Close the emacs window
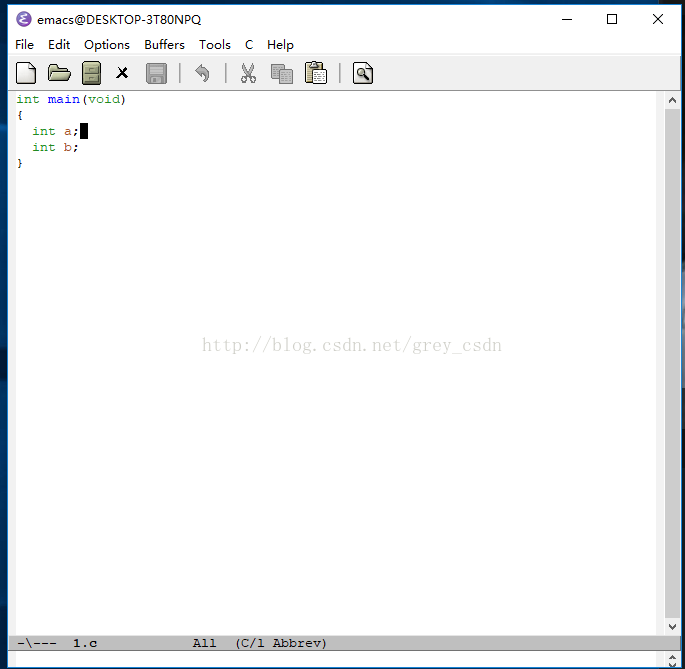 (658, 19)
